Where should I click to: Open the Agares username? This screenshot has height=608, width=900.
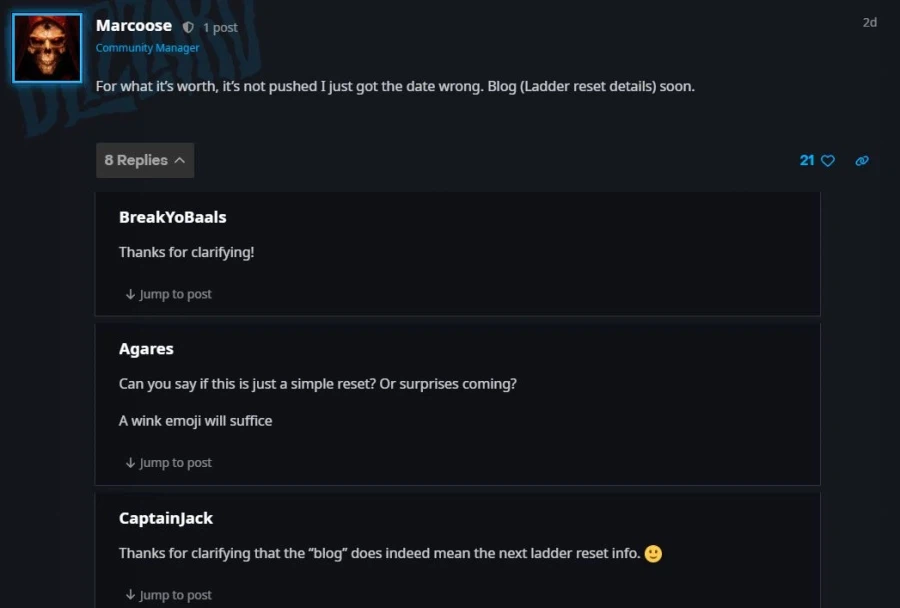(146, 349)
